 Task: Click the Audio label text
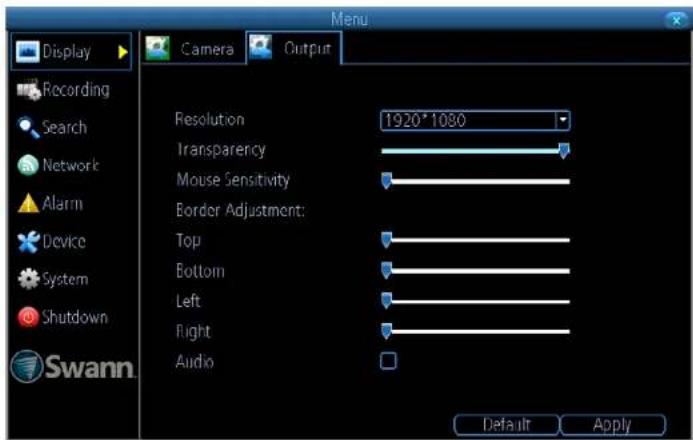point(194,361)
